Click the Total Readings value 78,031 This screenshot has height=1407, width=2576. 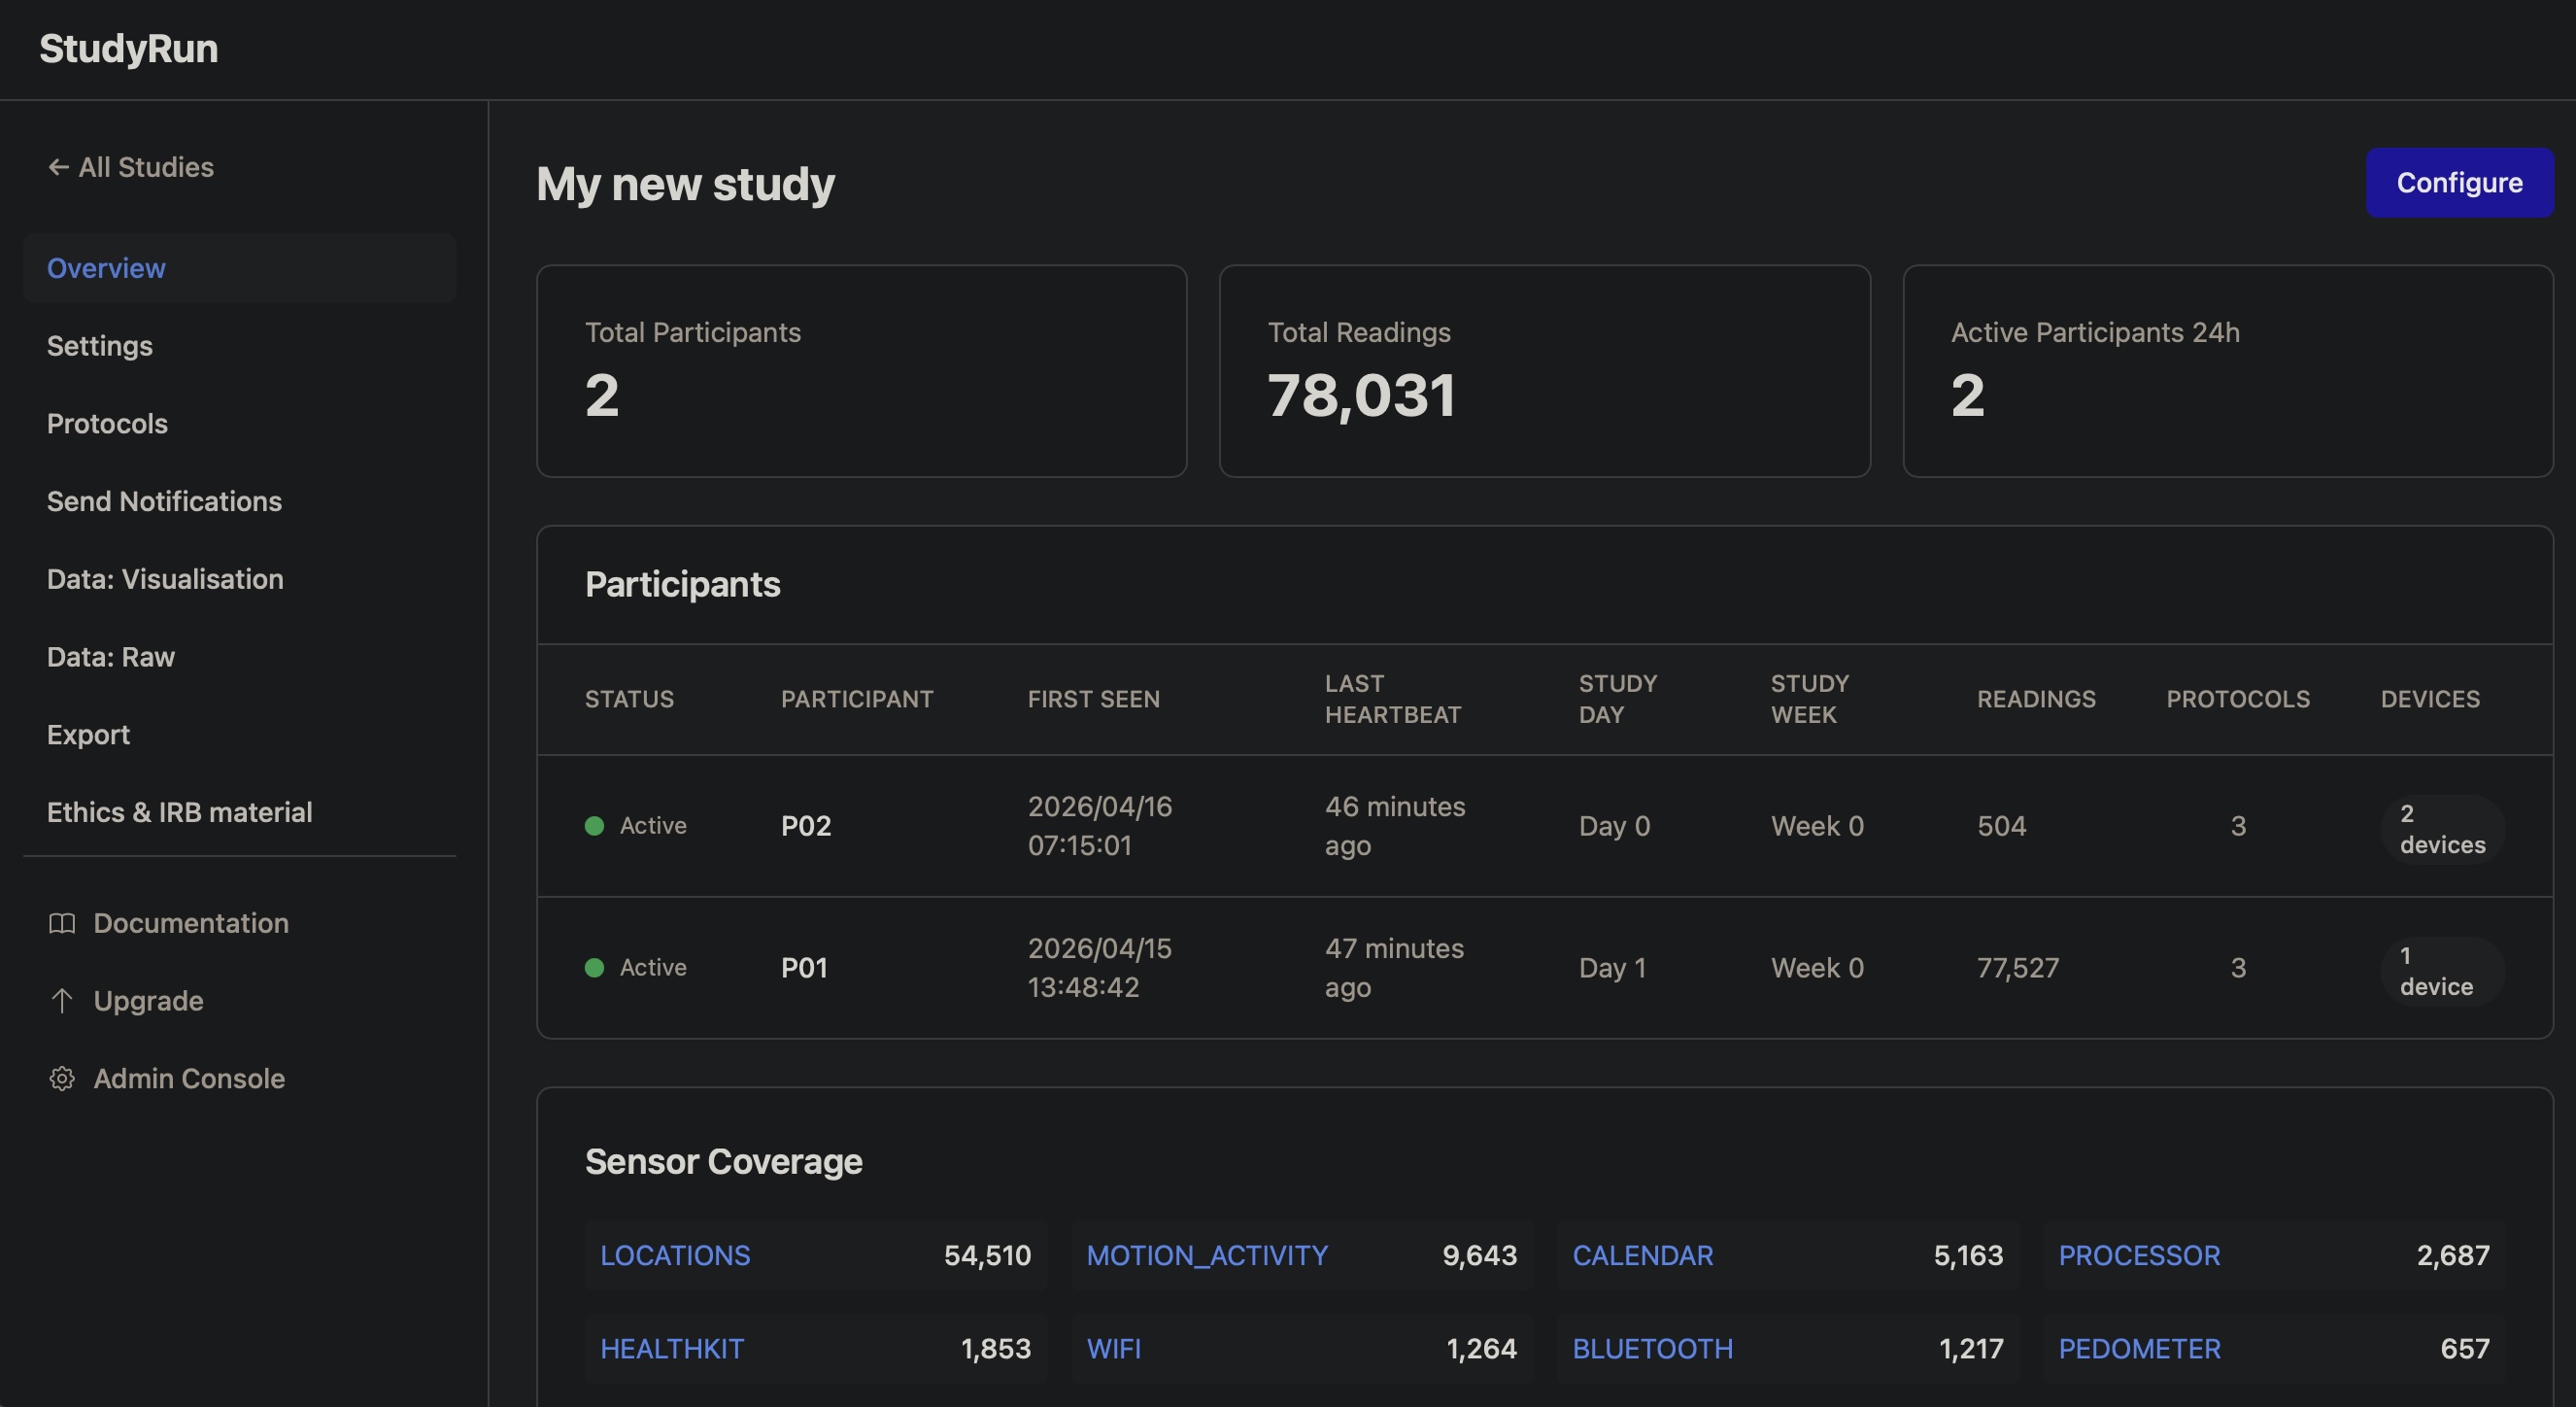(1361, 396)
